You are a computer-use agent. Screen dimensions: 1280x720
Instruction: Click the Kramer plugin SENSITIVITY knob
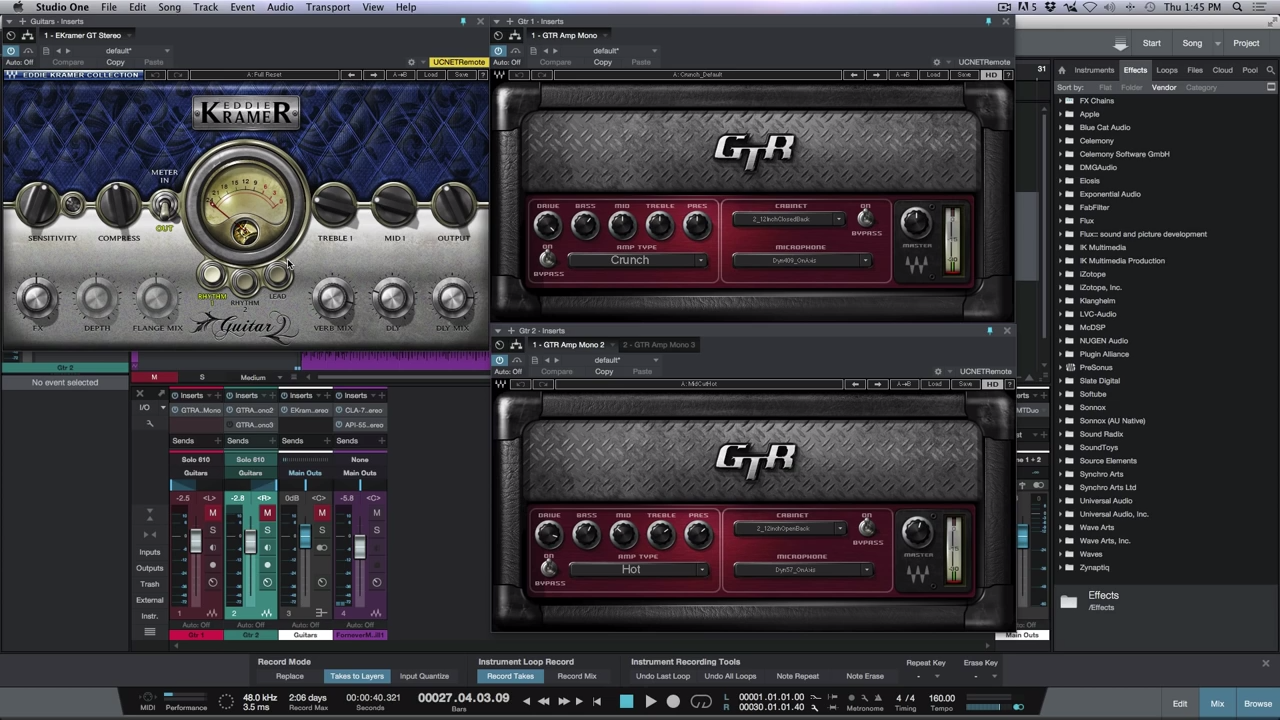tap(38, 204)
